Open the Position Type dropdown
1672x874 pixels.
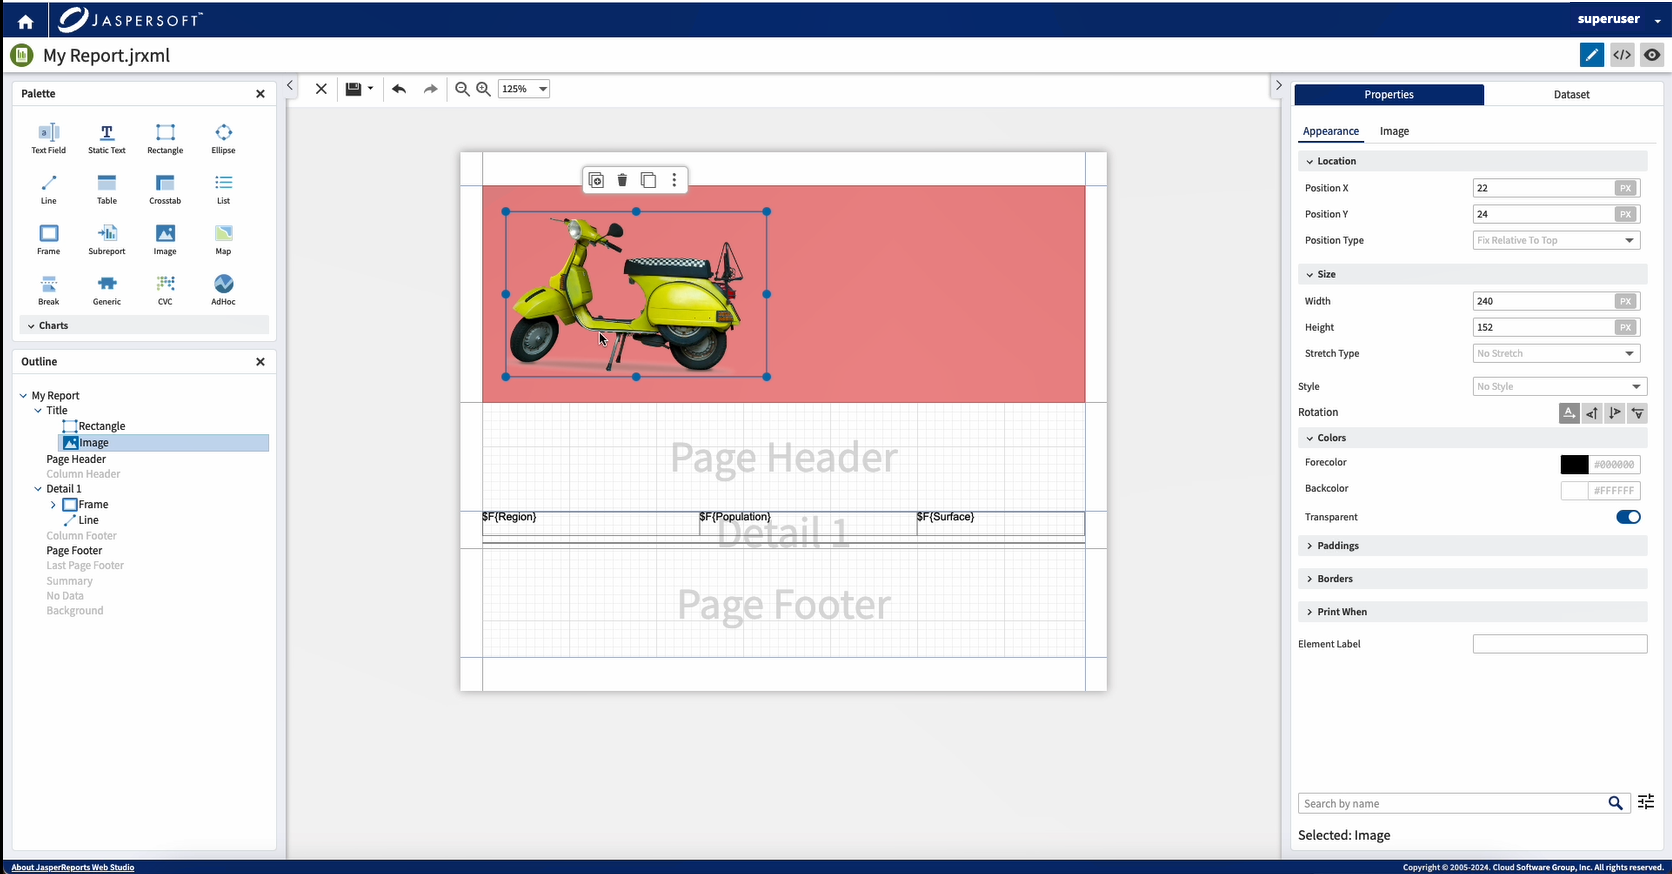click(1556, 240)
